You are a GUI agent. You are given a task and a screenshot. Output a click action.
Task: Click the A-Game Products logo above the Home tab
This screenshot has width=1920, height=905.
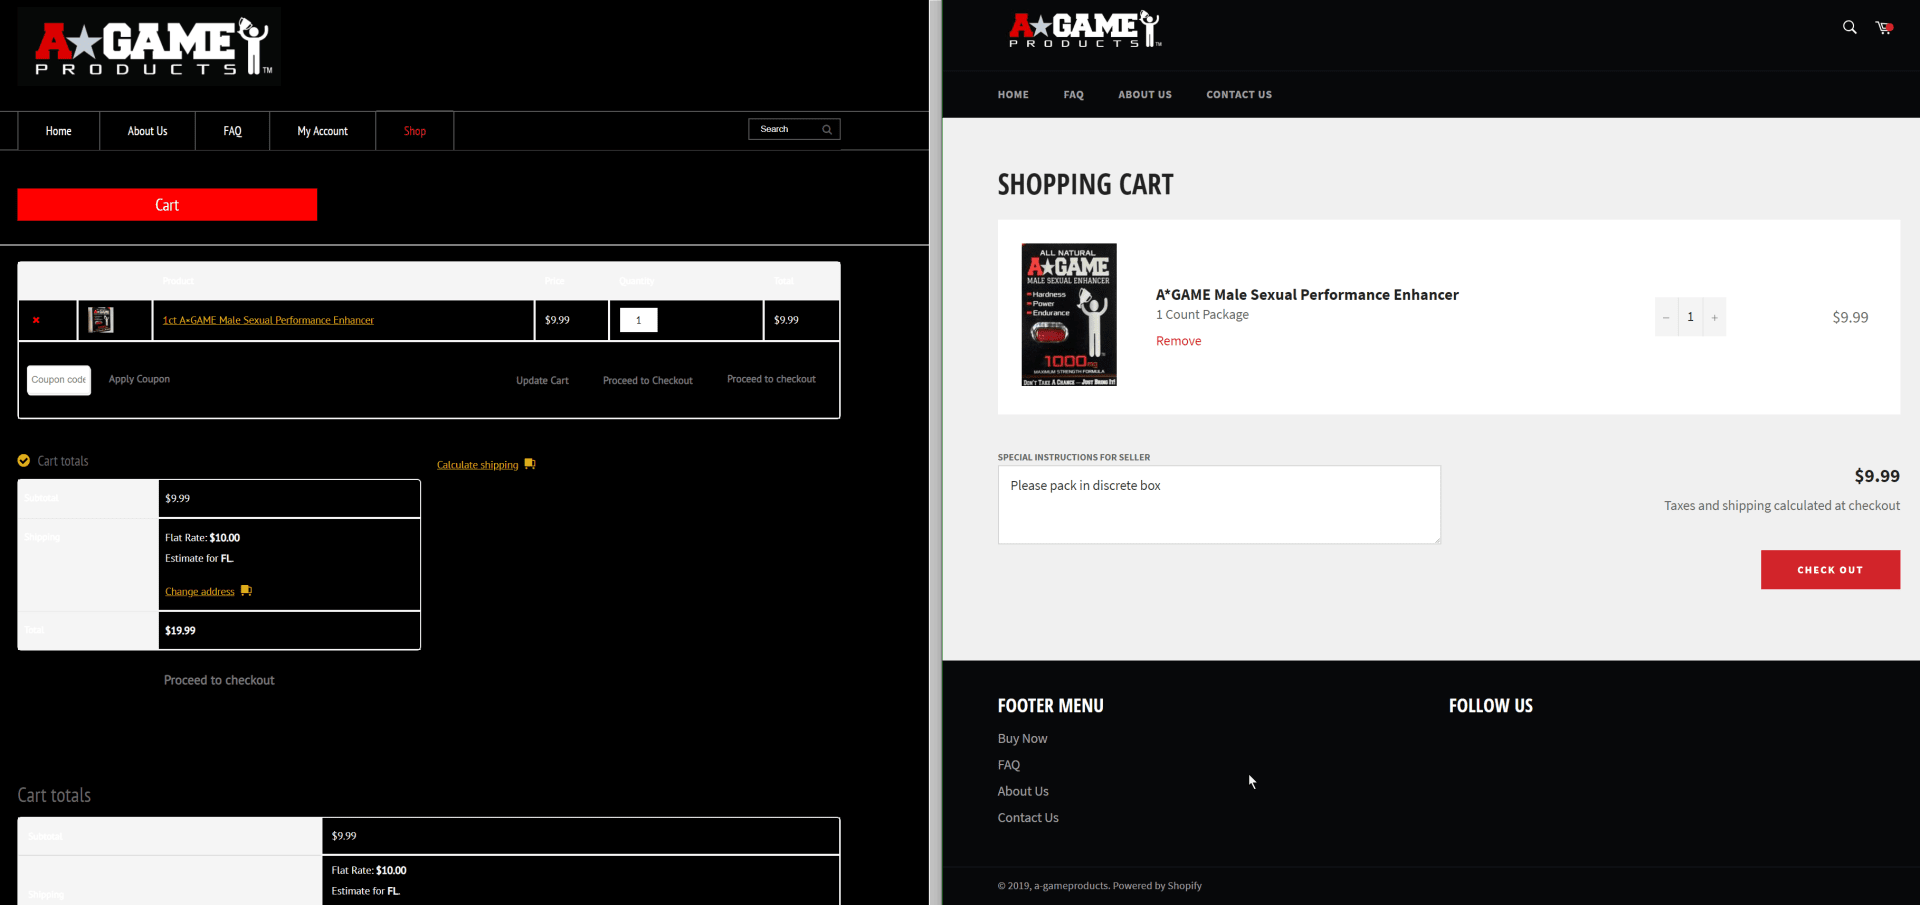click(x=149, y=46)
